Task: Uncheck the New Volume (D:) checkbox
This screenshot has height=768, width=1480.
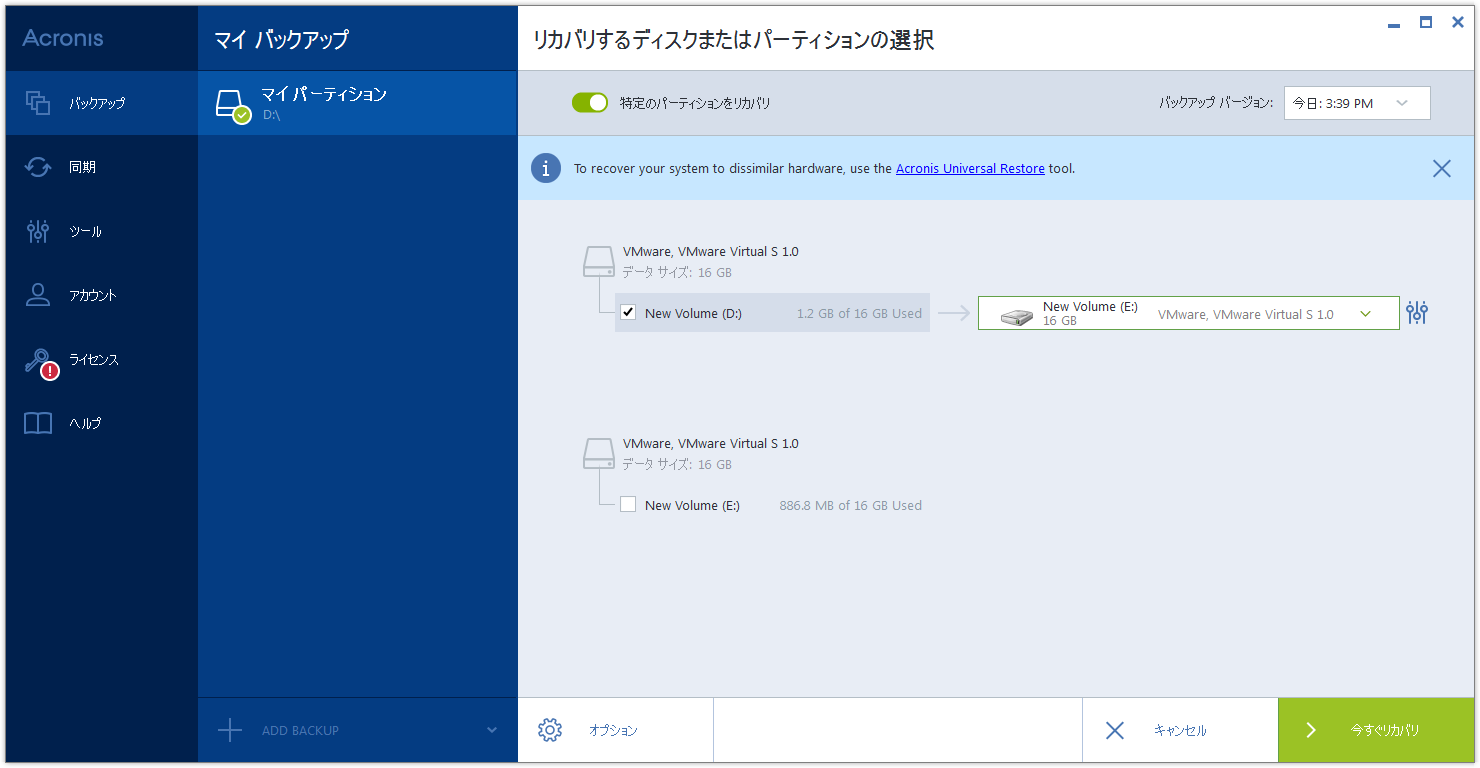Action: (x=628, y=312)
